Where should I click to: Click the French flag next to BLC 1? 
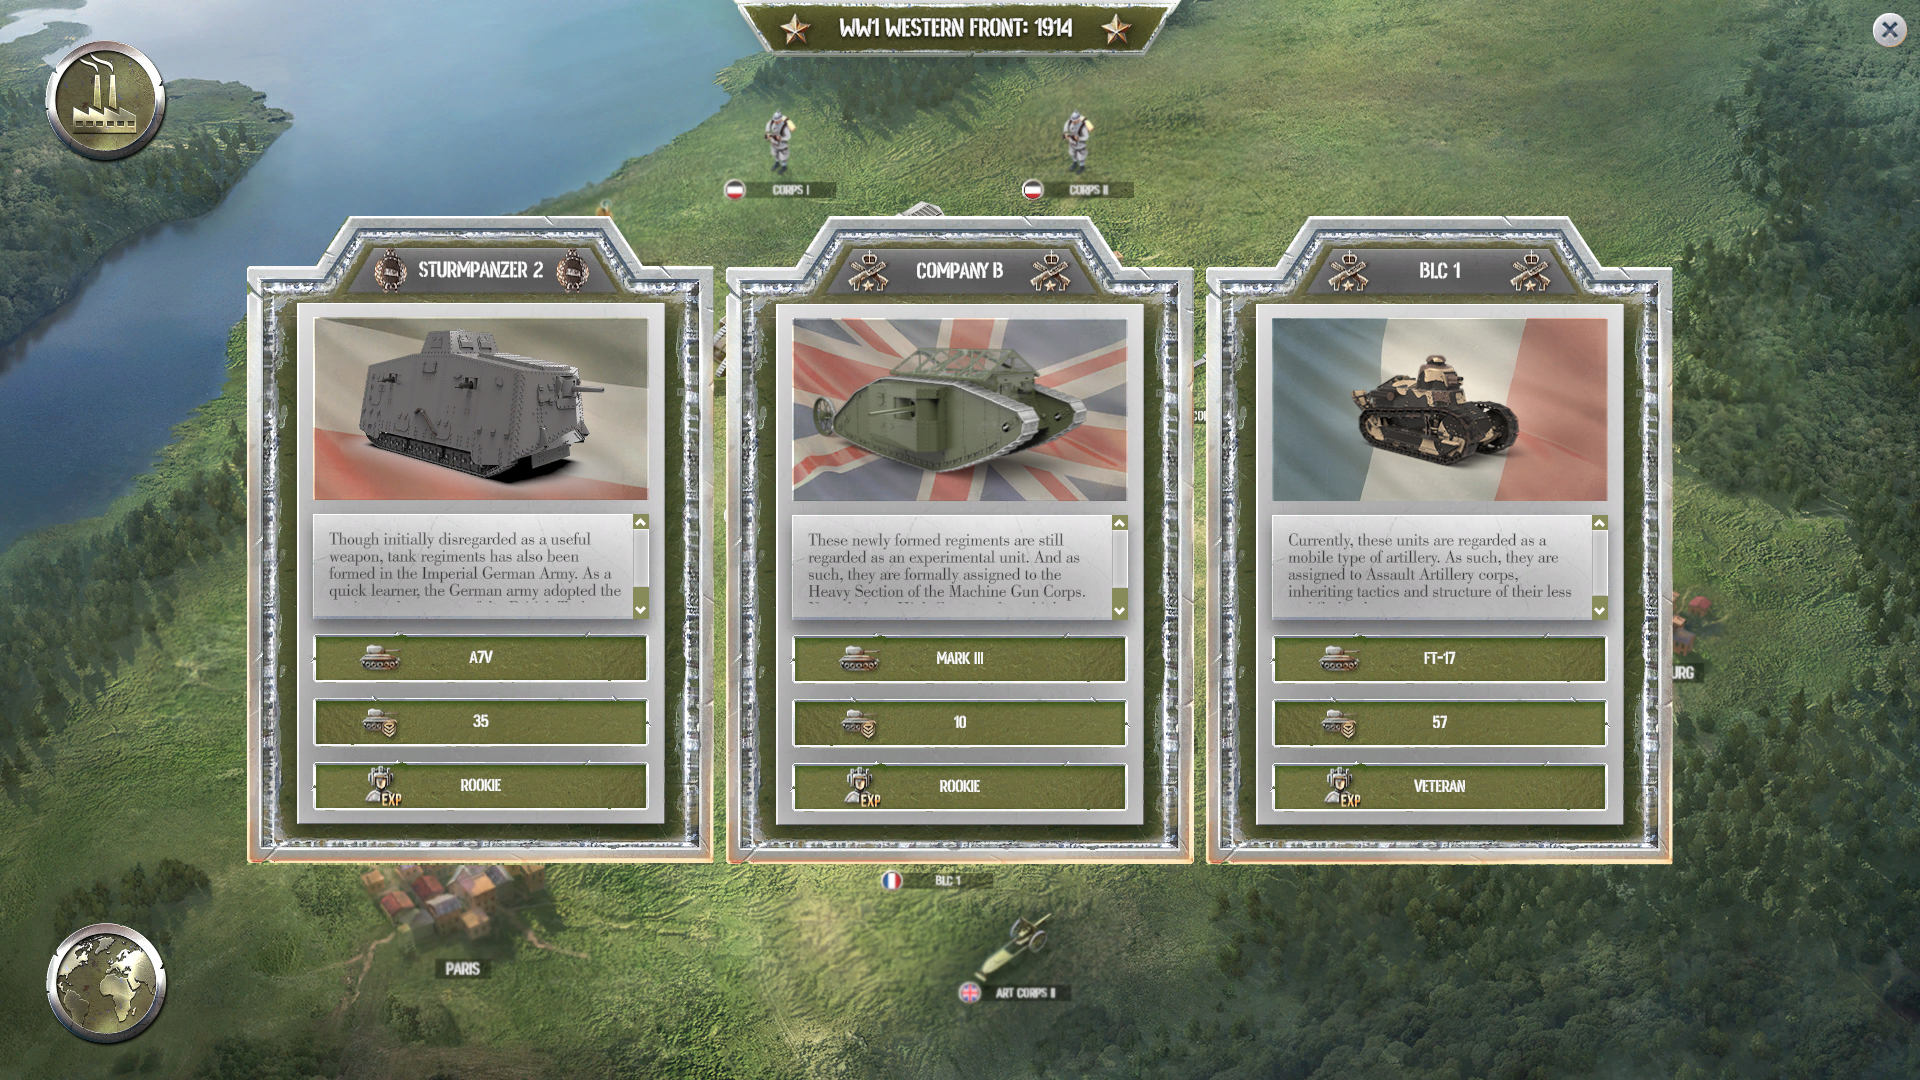891,881
